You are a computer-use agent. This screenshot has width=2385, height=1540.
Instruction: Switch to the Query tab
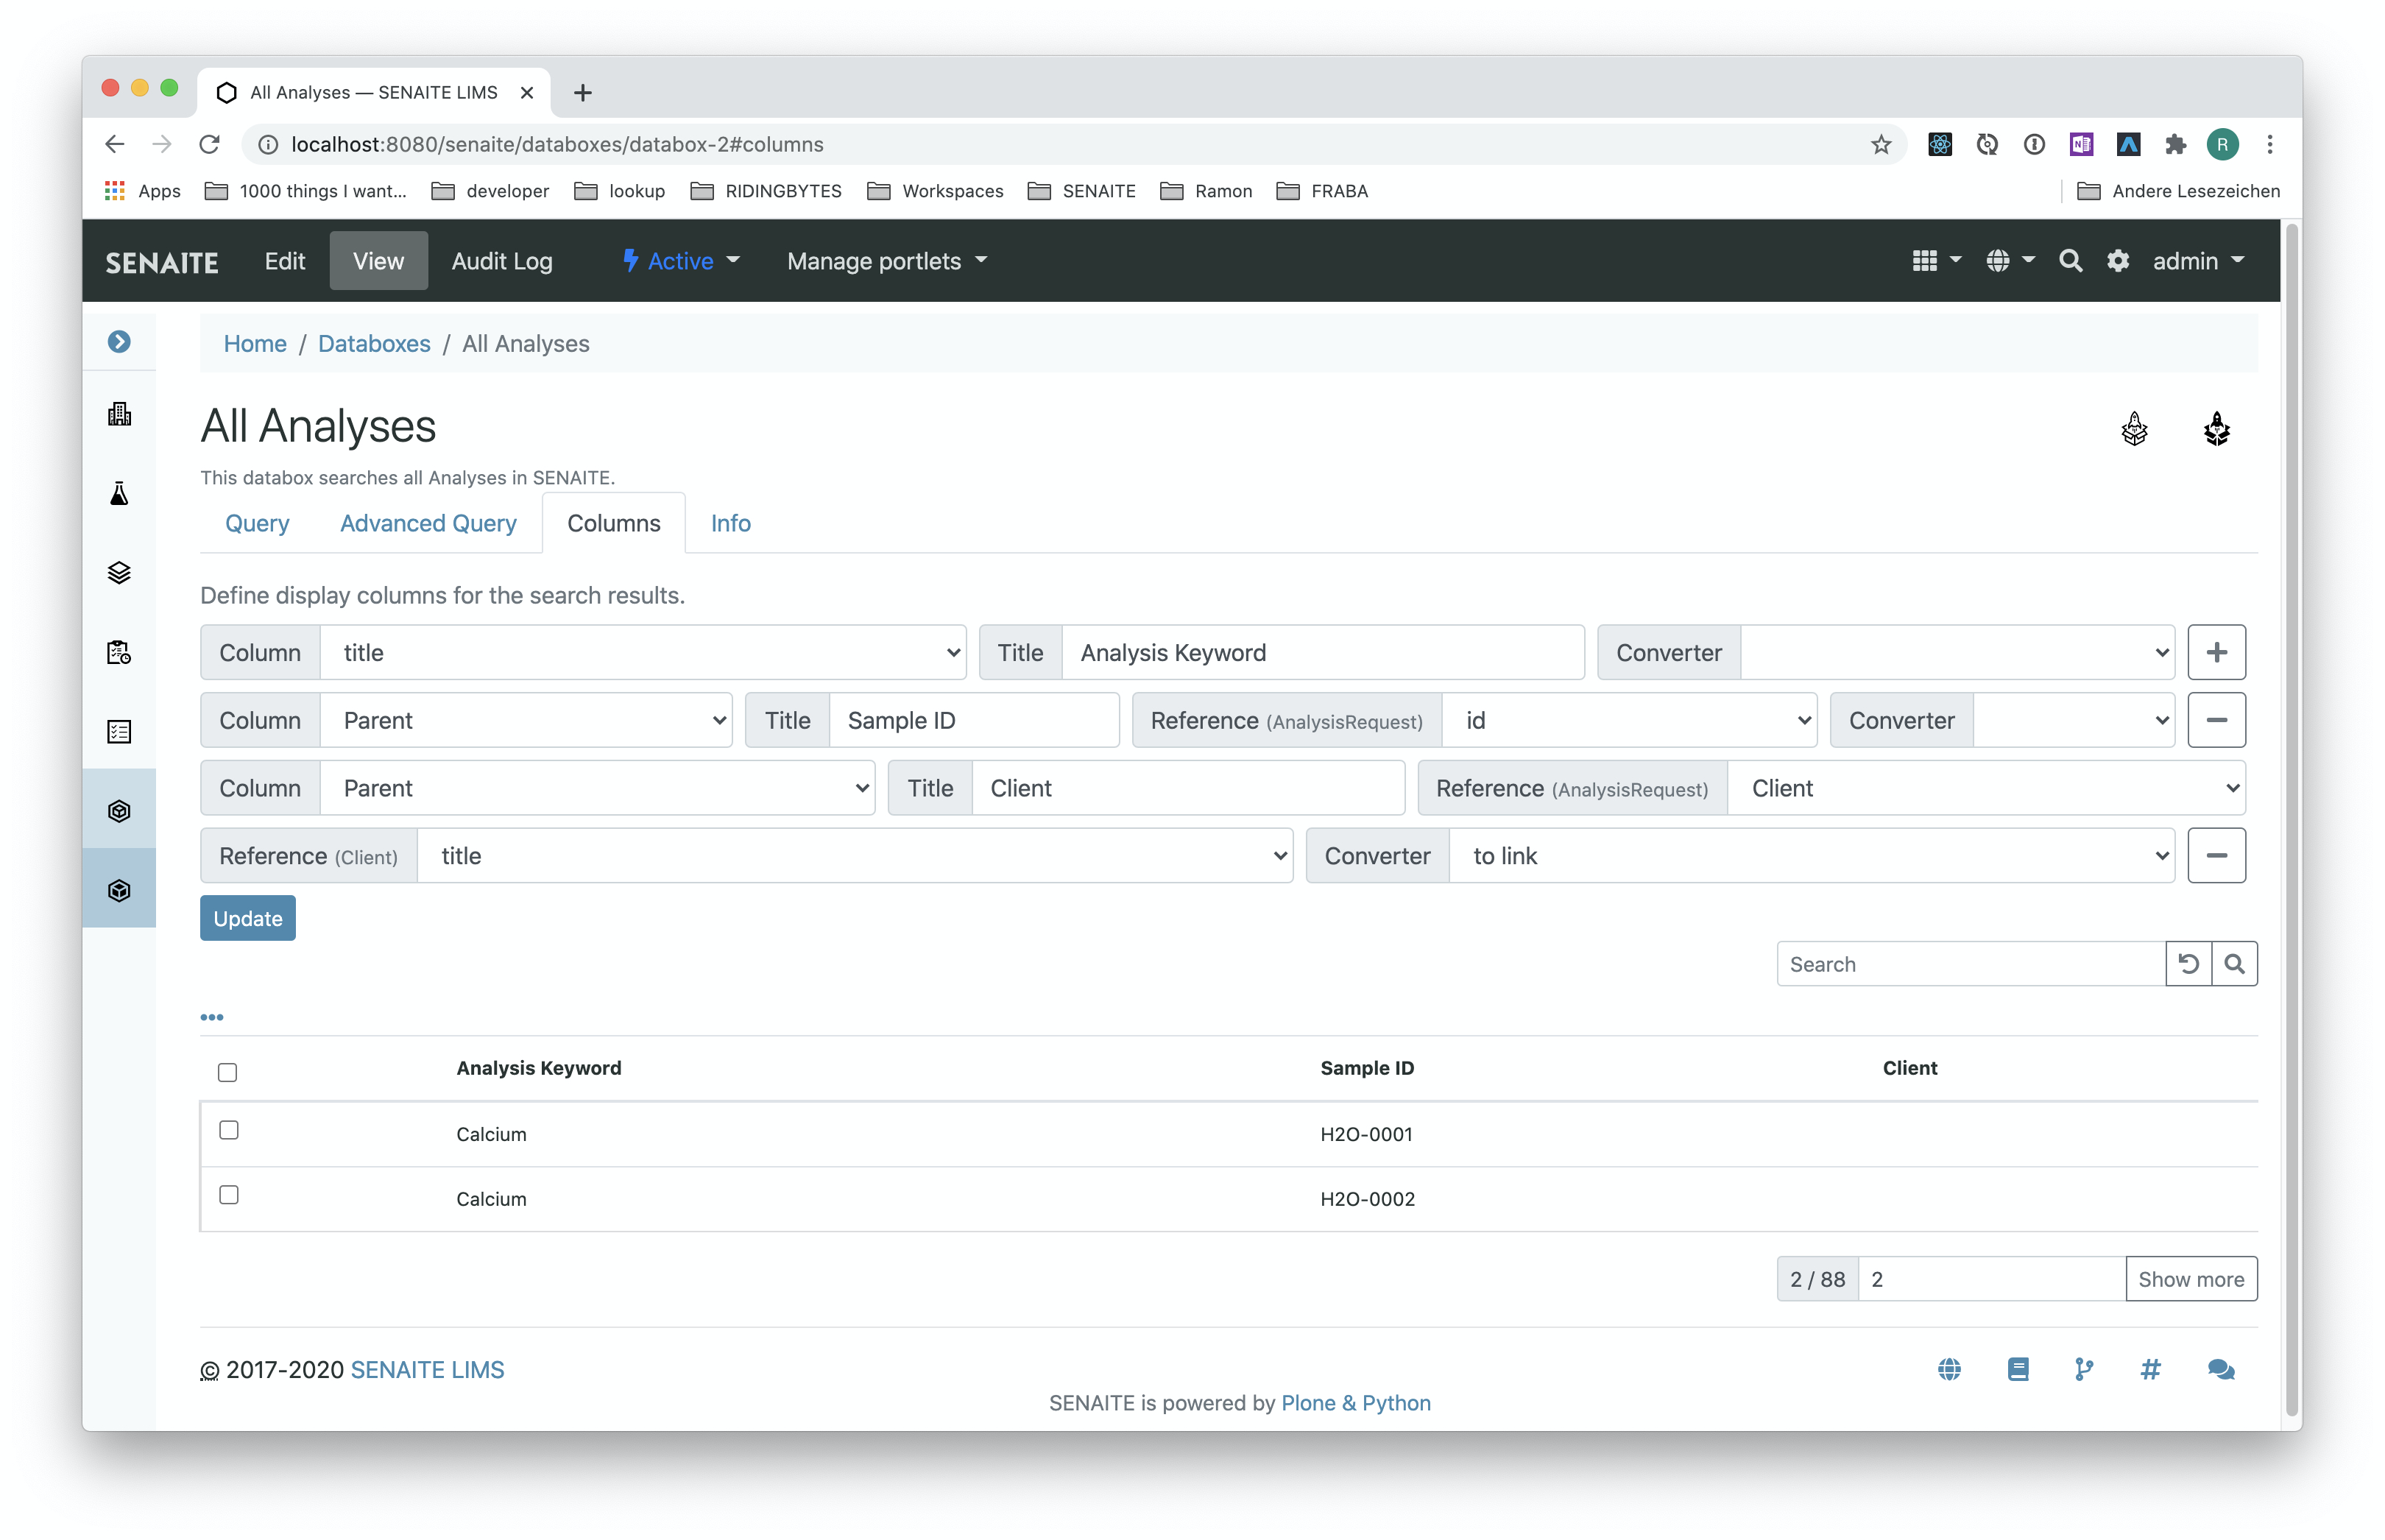point(257,523)
